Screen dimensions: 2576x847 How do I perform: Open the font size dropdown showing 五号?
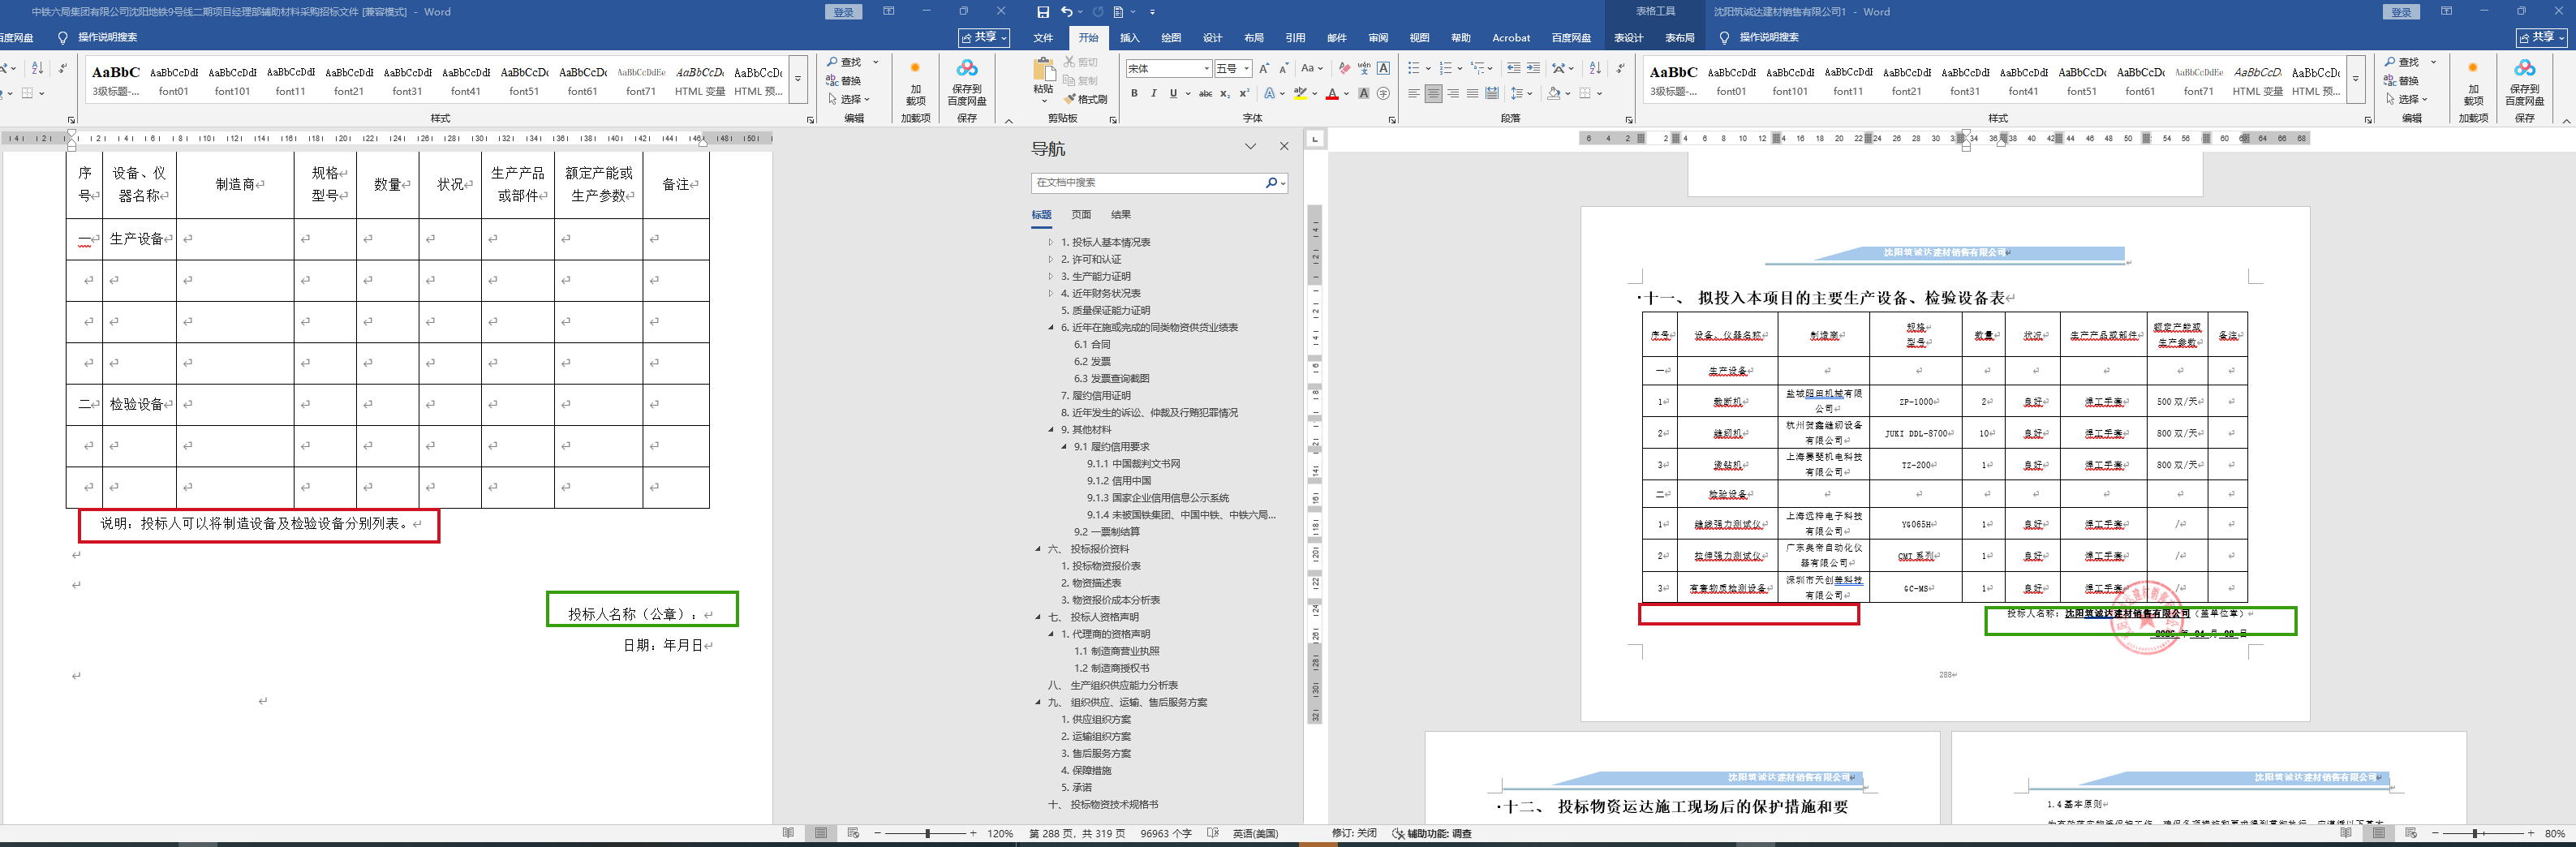[x=1246, y=69]
